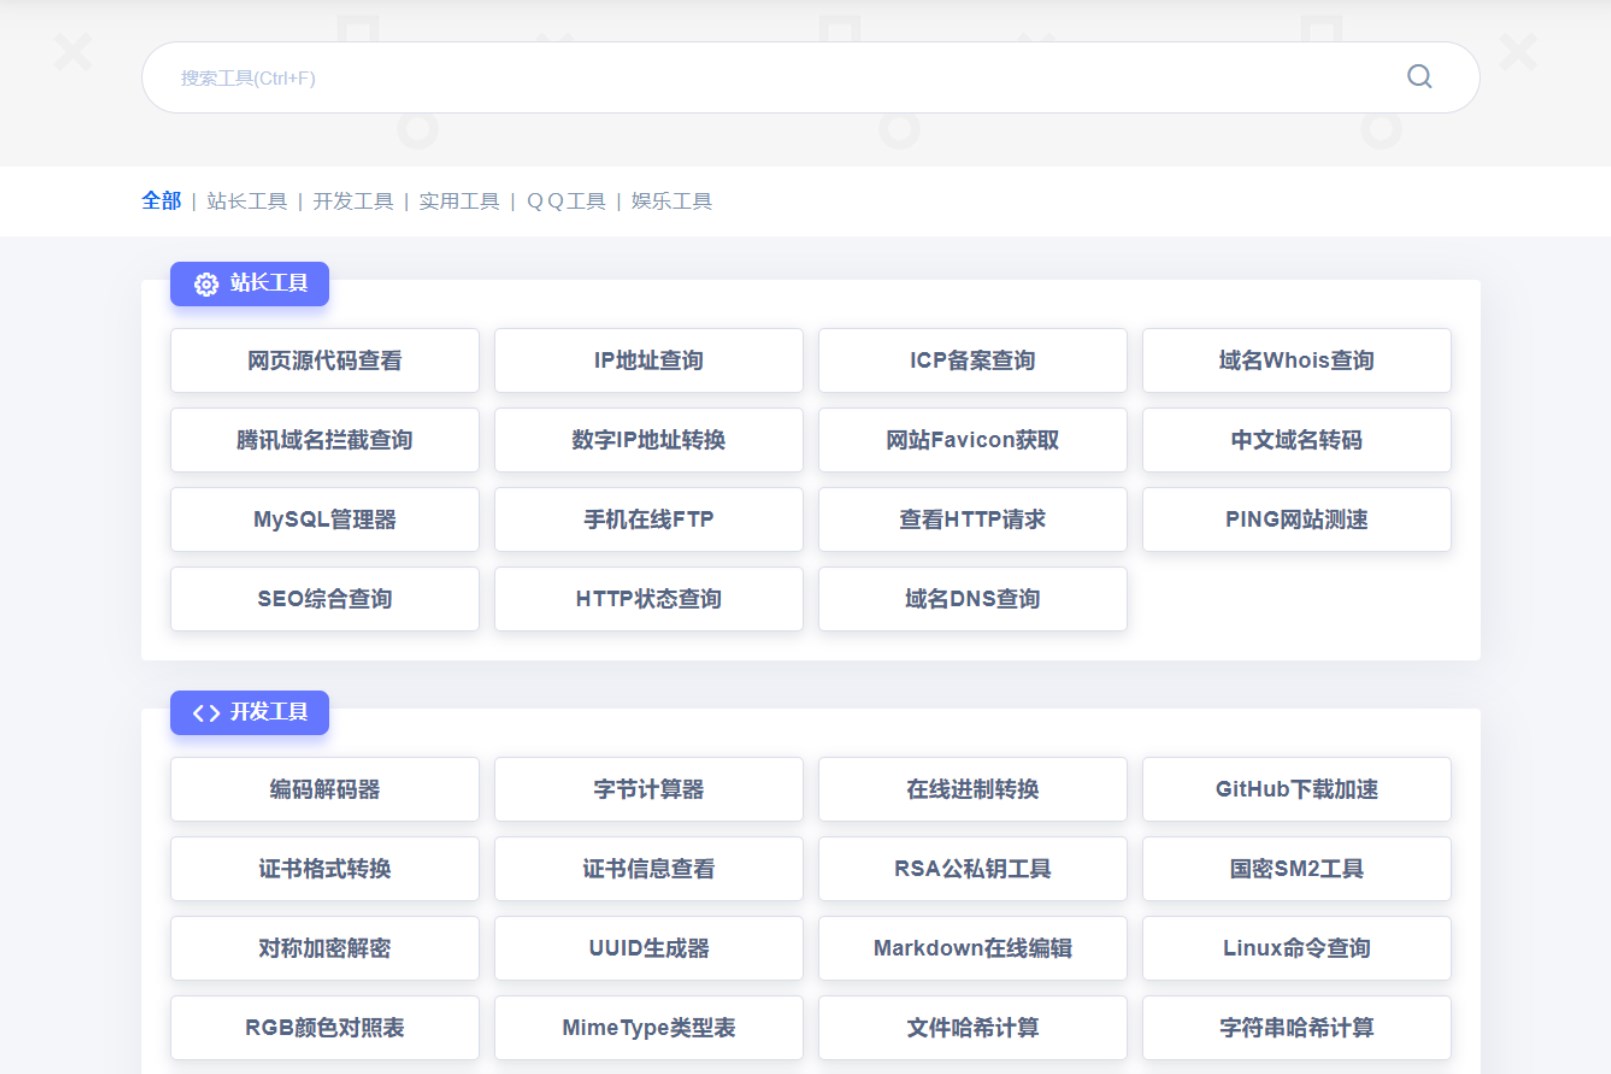Open 字符串哈希计算 tool
1611x1074 pixels.
click(x=1297, y=1028)
